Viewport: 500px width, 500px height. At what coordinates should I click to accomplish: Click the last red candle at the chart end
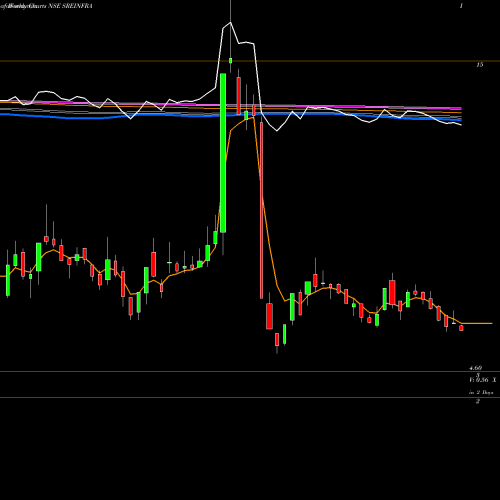tap(461, 328)
